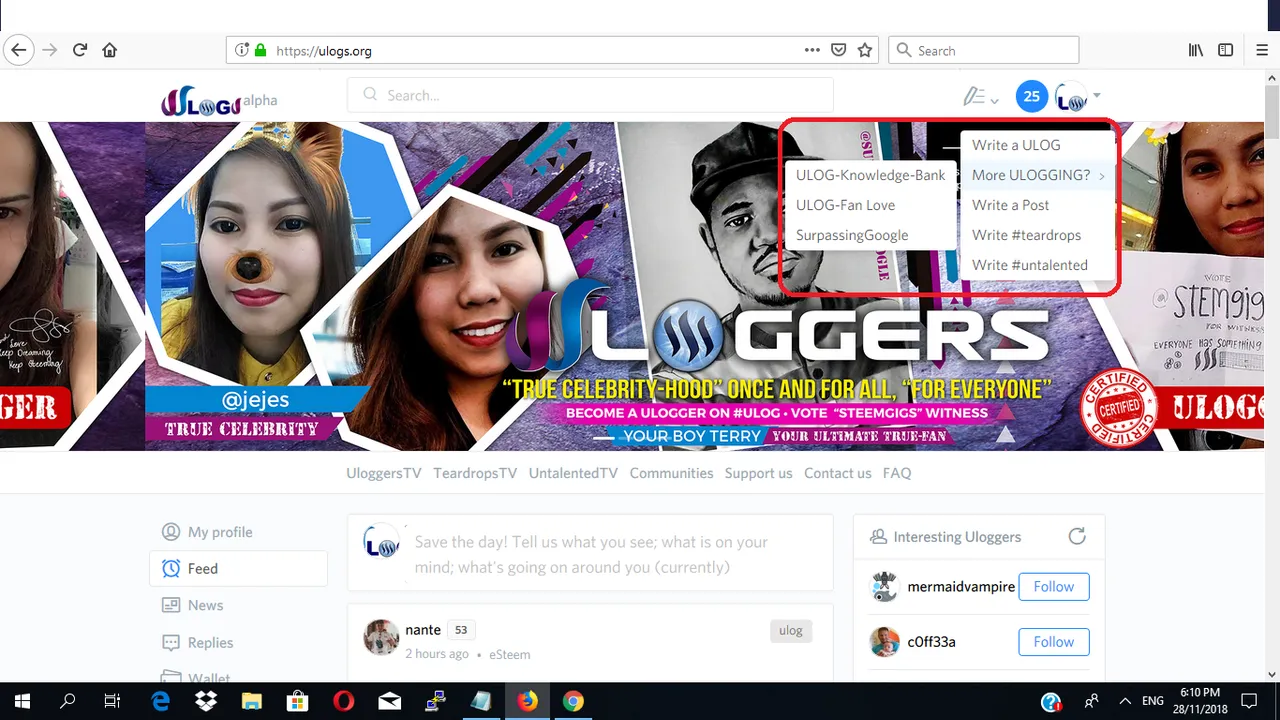Bookmark this page with the star icon
Screen dimensions: 1280x720
(865, 50)
